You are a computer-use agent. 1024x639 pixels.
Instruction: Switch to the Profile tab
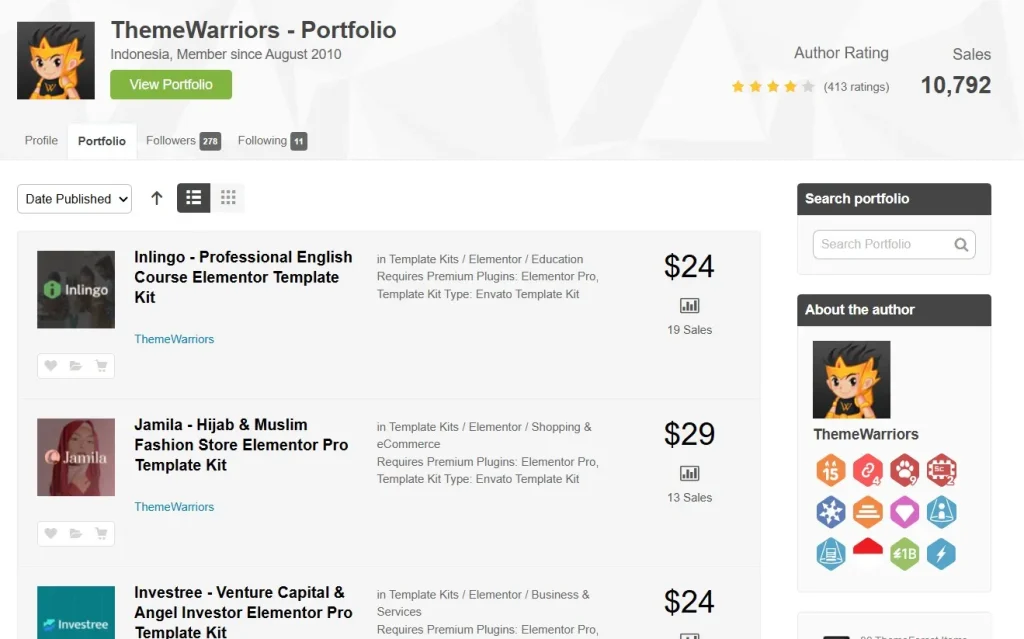[x=41, y=141]
